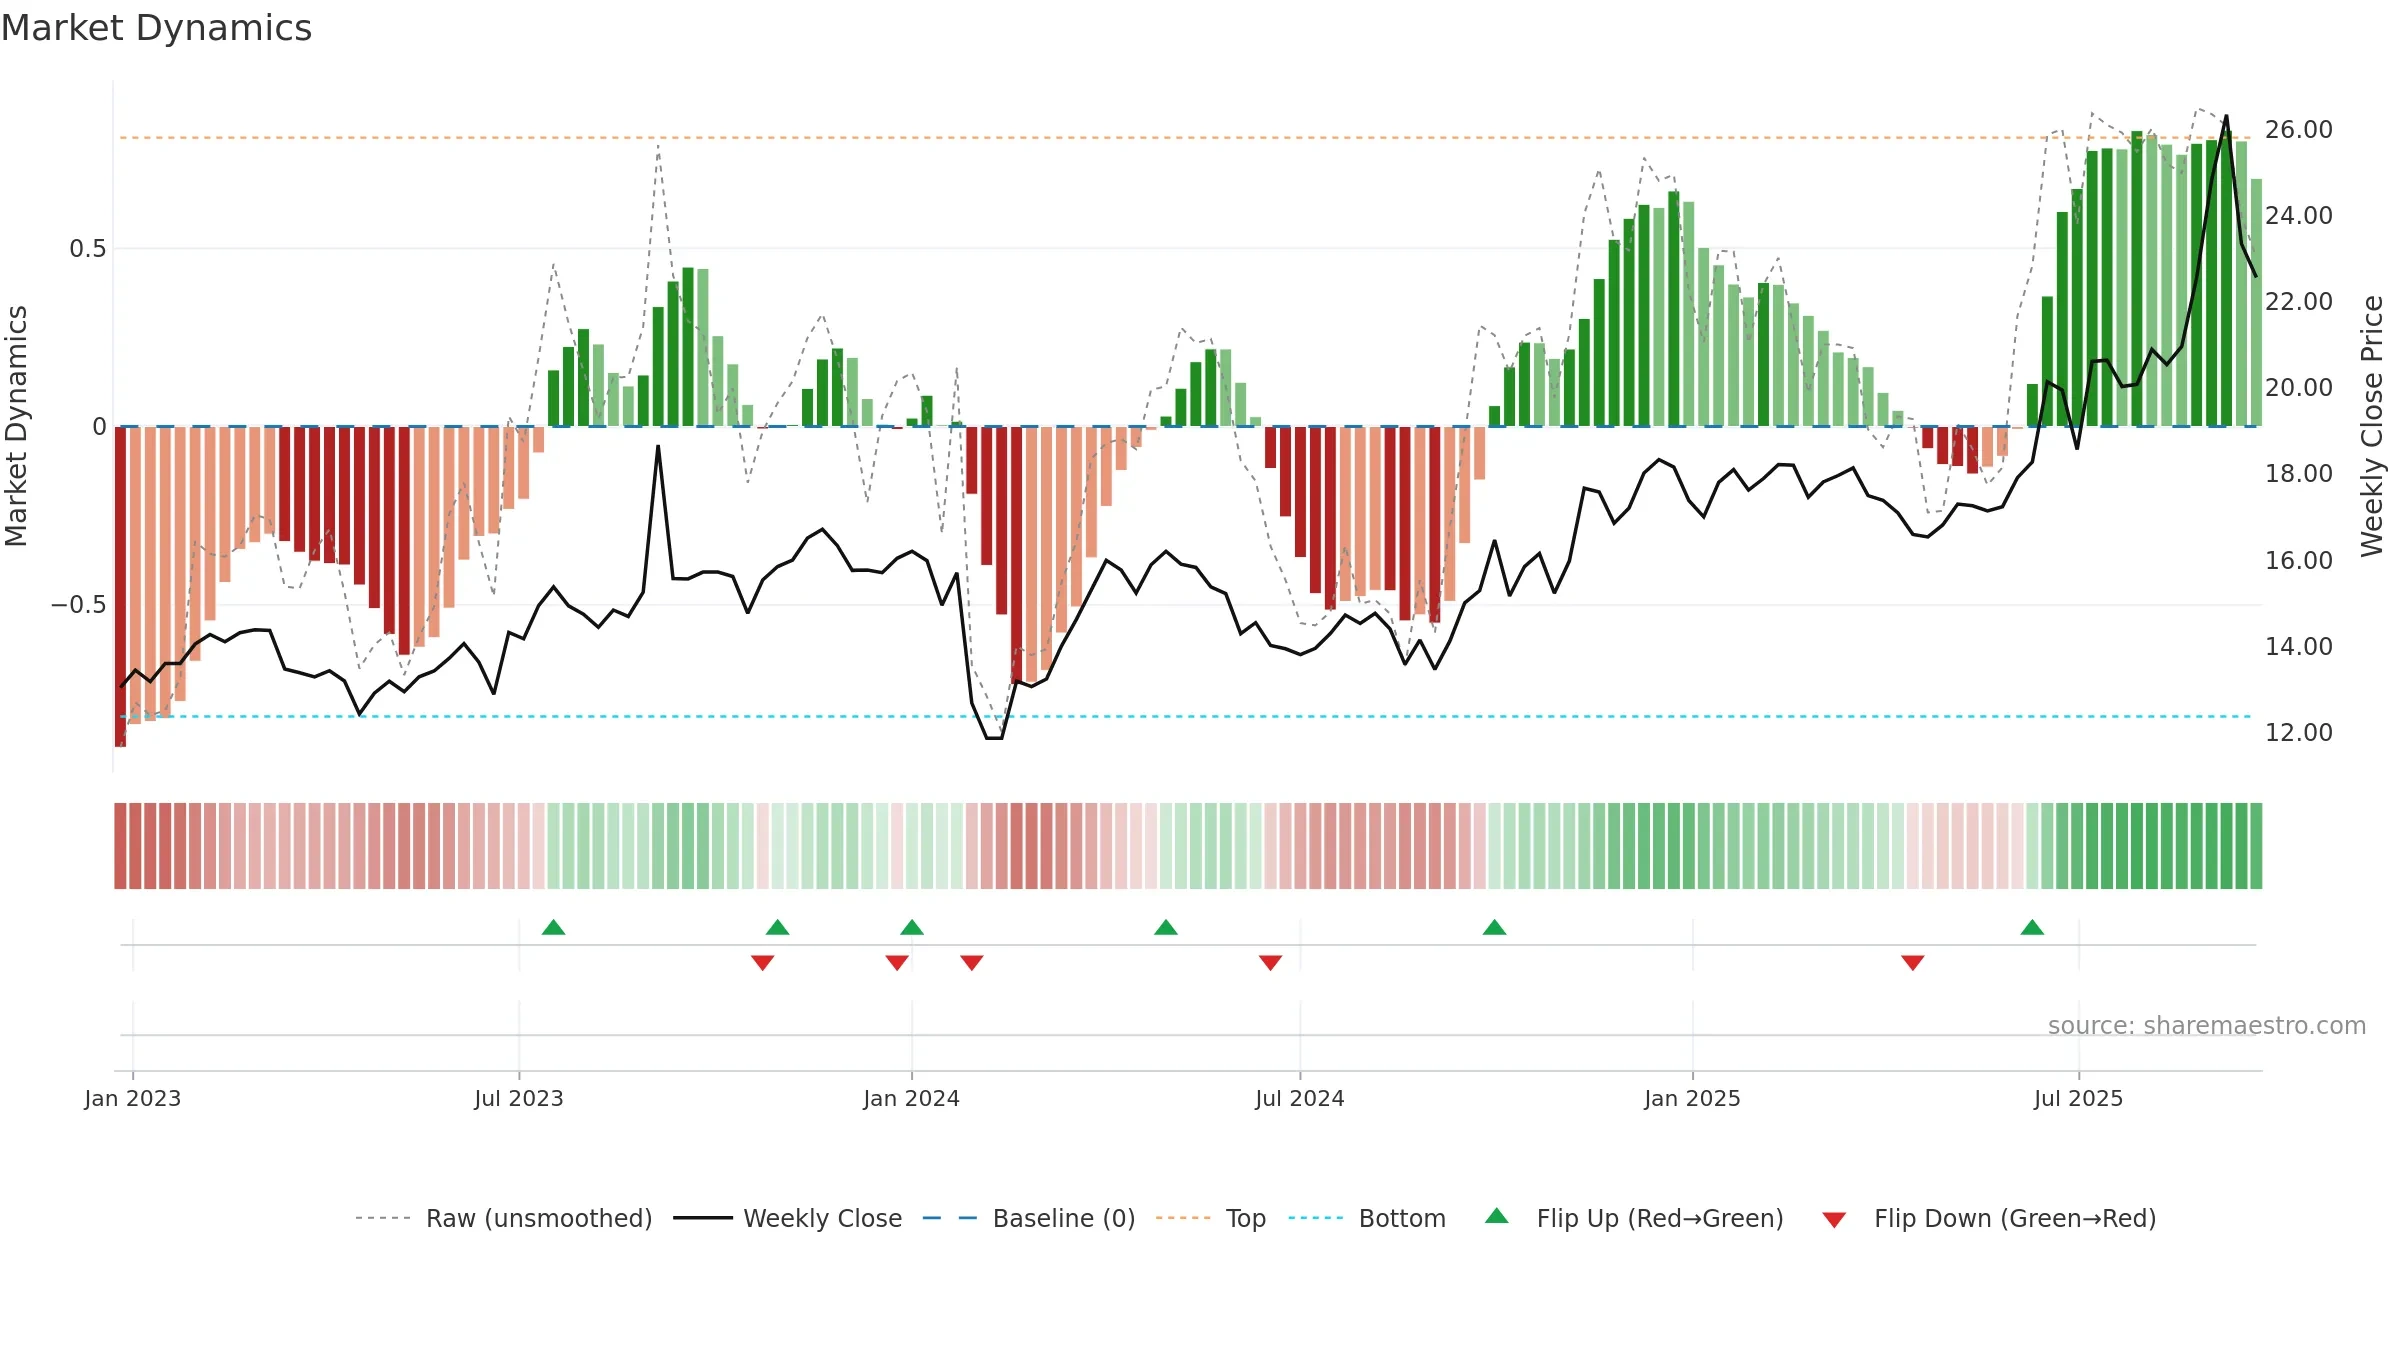Click the 24.00 price tick label

coord(2299,216)
